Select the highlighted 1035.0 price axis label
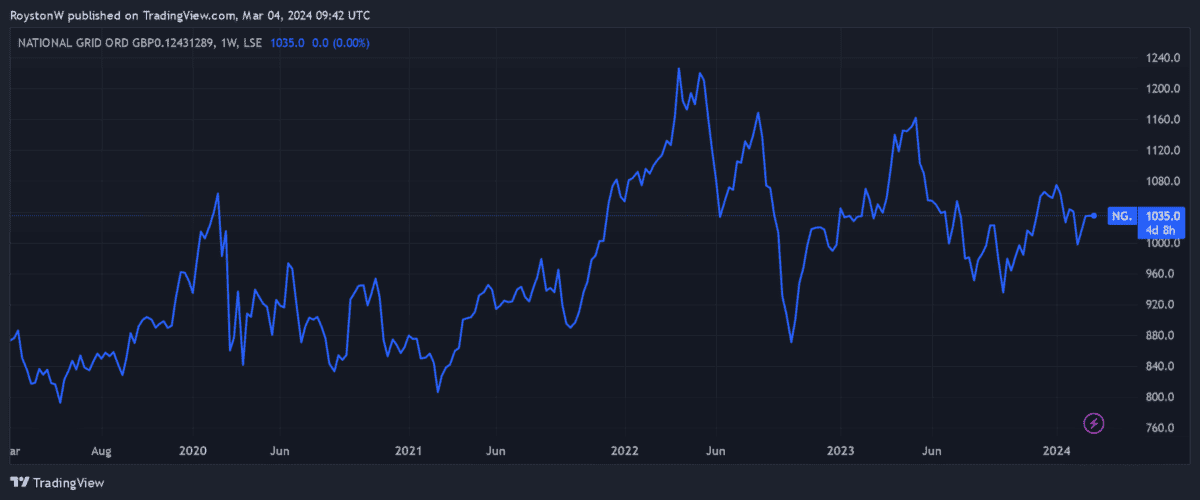The height and width of the screenshot is (500, 1200). tap(1164, 216)
